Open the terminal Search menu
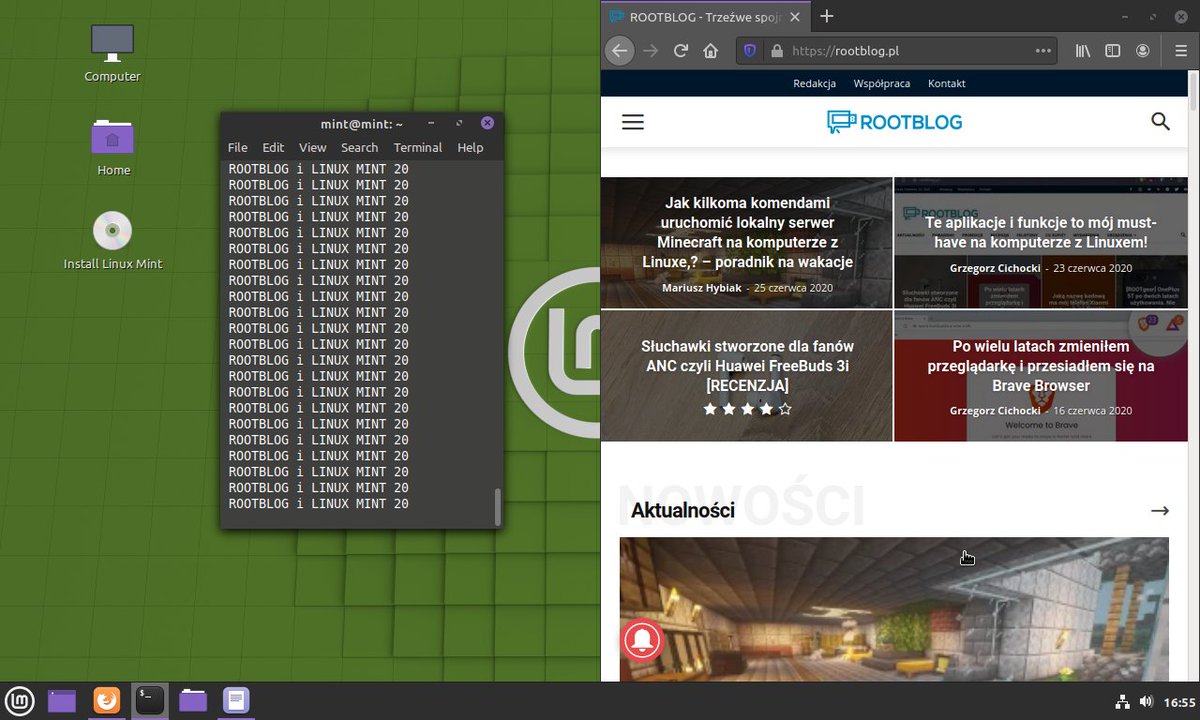 [359, 148]
